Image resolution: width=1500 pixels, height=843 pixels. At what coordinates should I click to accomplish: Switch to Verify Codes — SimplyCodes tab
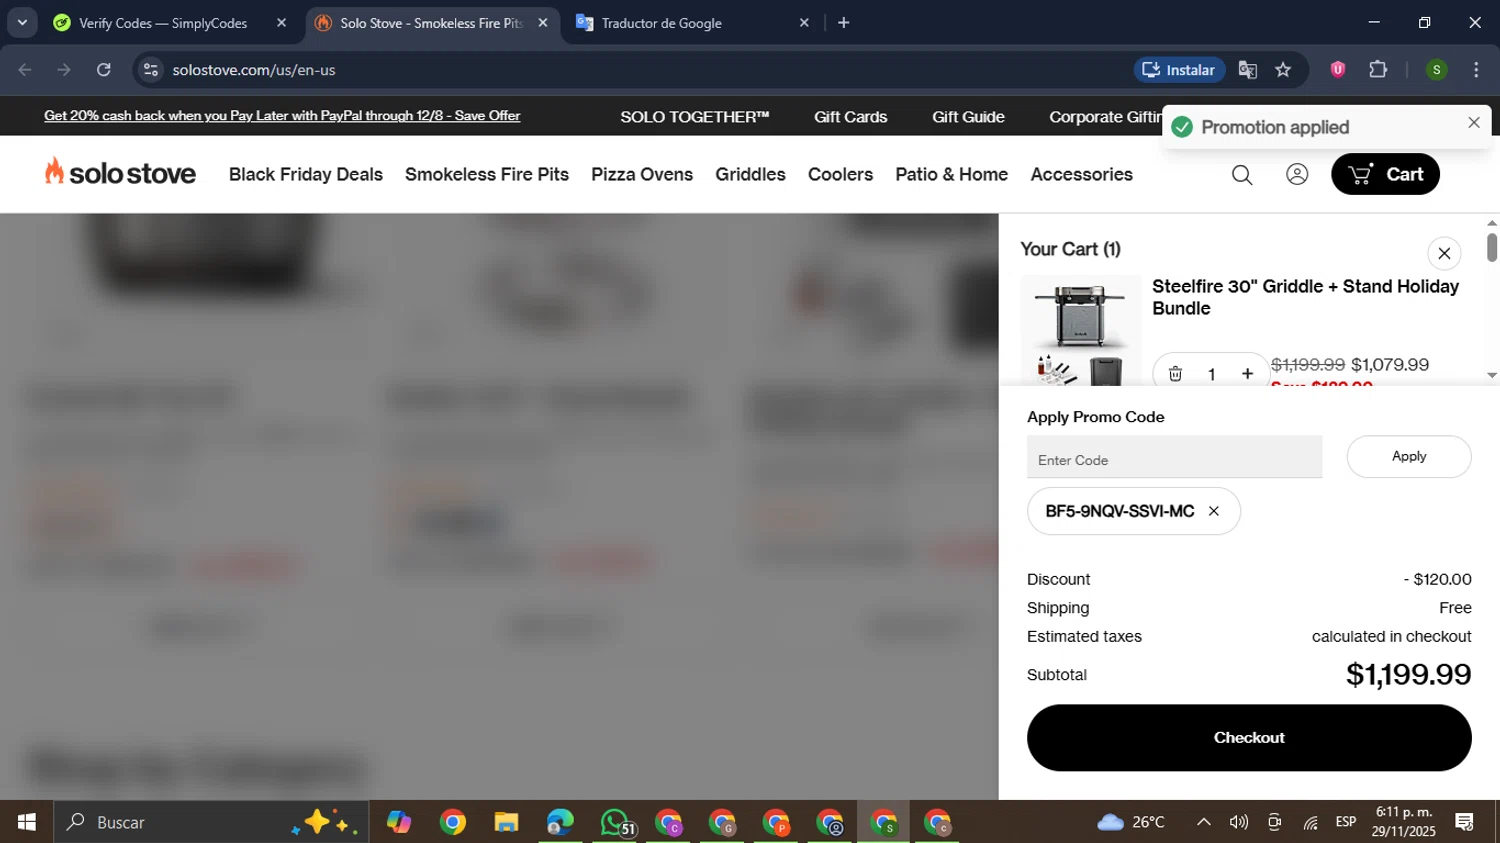tap(162, 23)
